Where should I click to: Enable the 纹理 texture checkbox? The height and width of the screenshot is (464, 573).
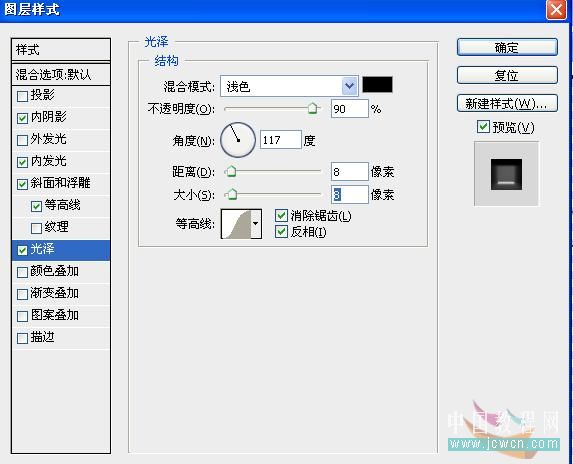(36, 228)
